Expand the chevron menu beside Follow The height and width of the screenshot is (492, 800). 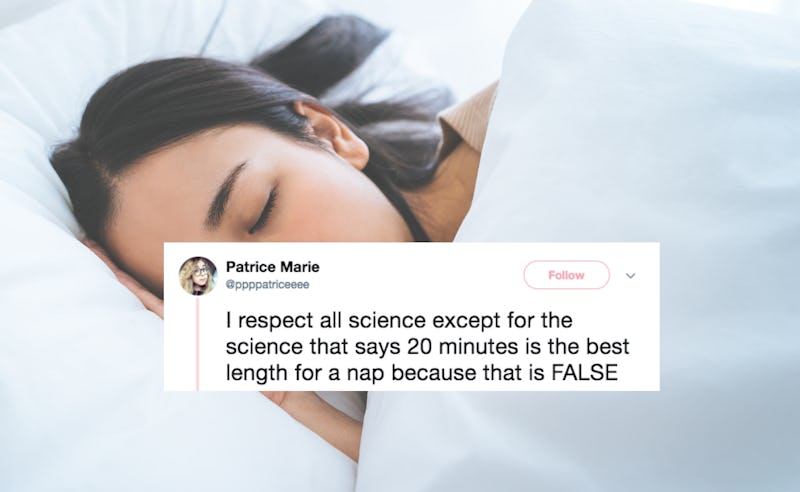[631, 276]
